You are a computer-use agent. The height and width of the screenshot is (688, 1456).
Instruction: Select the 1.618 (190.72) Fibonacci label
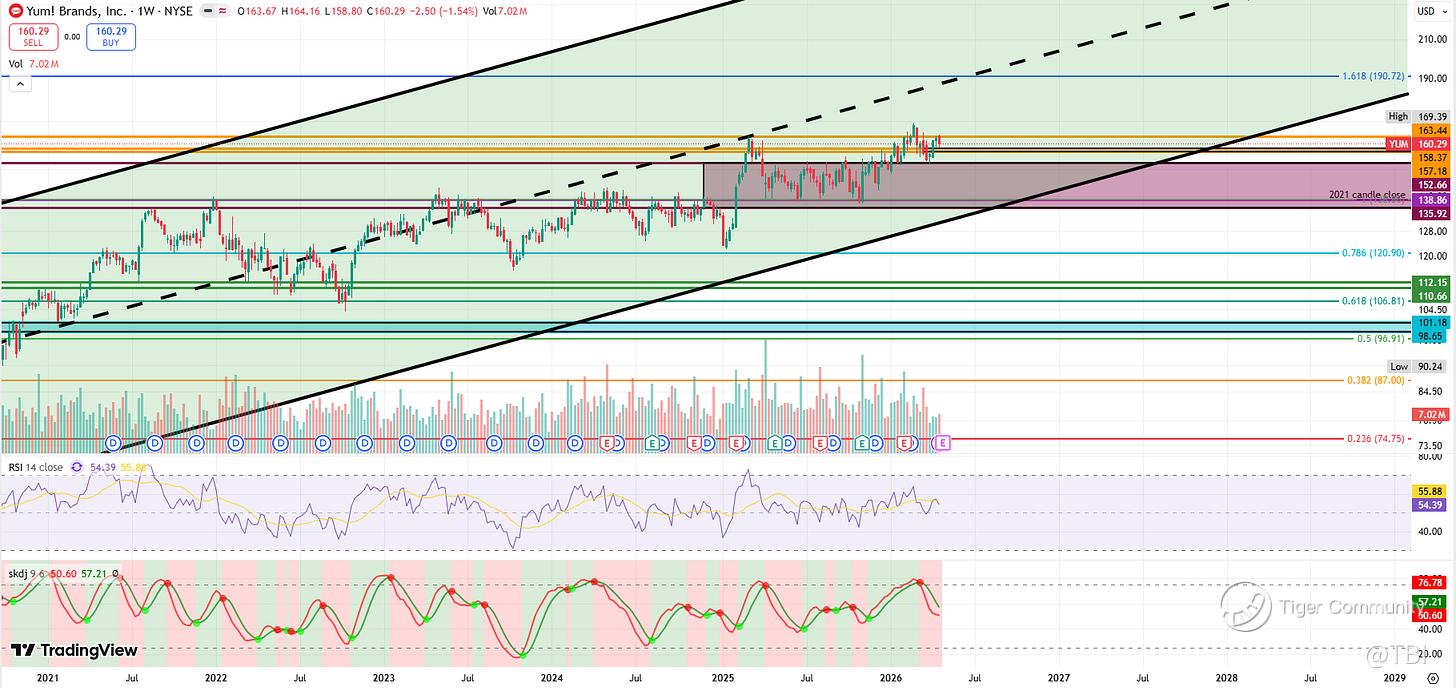coord(1373,76)
